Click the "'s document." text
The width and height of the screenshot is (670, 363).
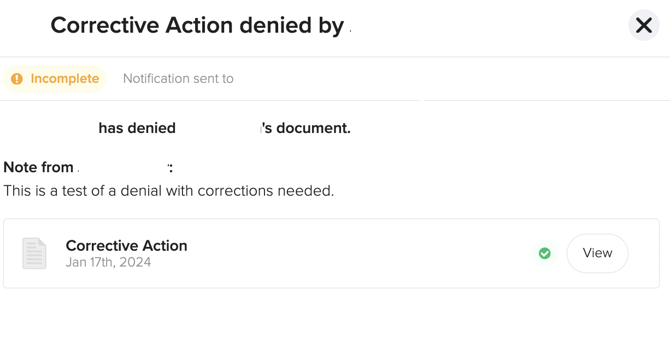(306, 128)
